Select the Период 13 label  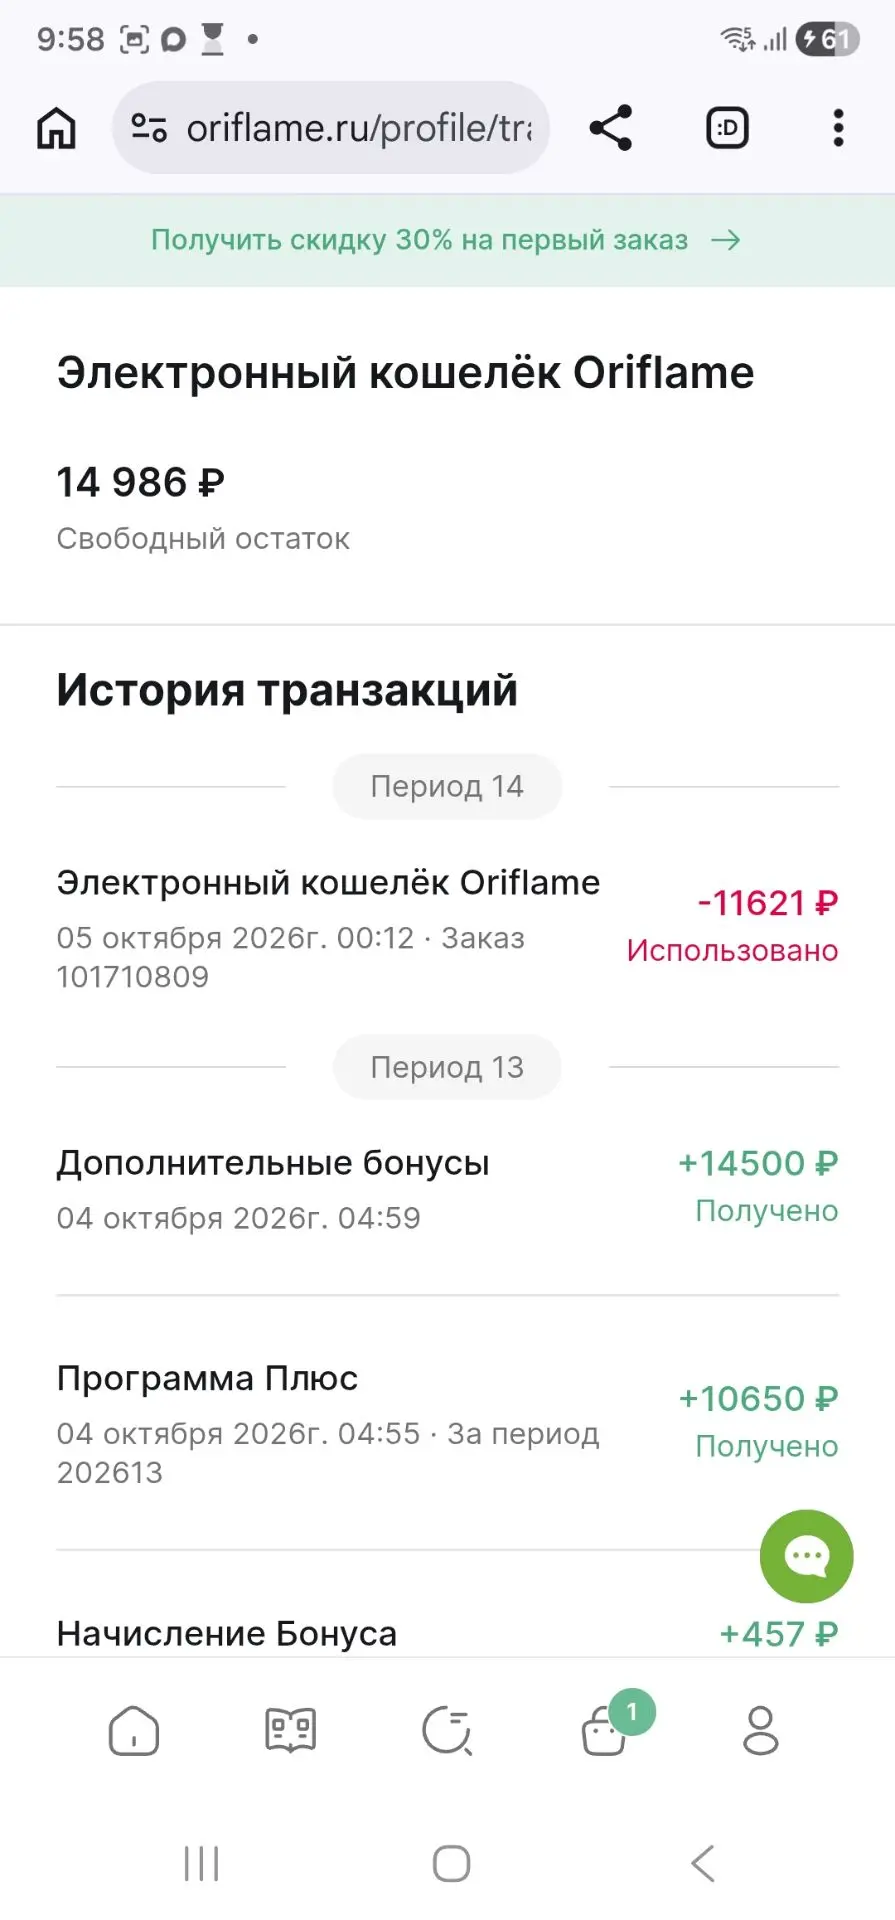(x=447, y=1067)
